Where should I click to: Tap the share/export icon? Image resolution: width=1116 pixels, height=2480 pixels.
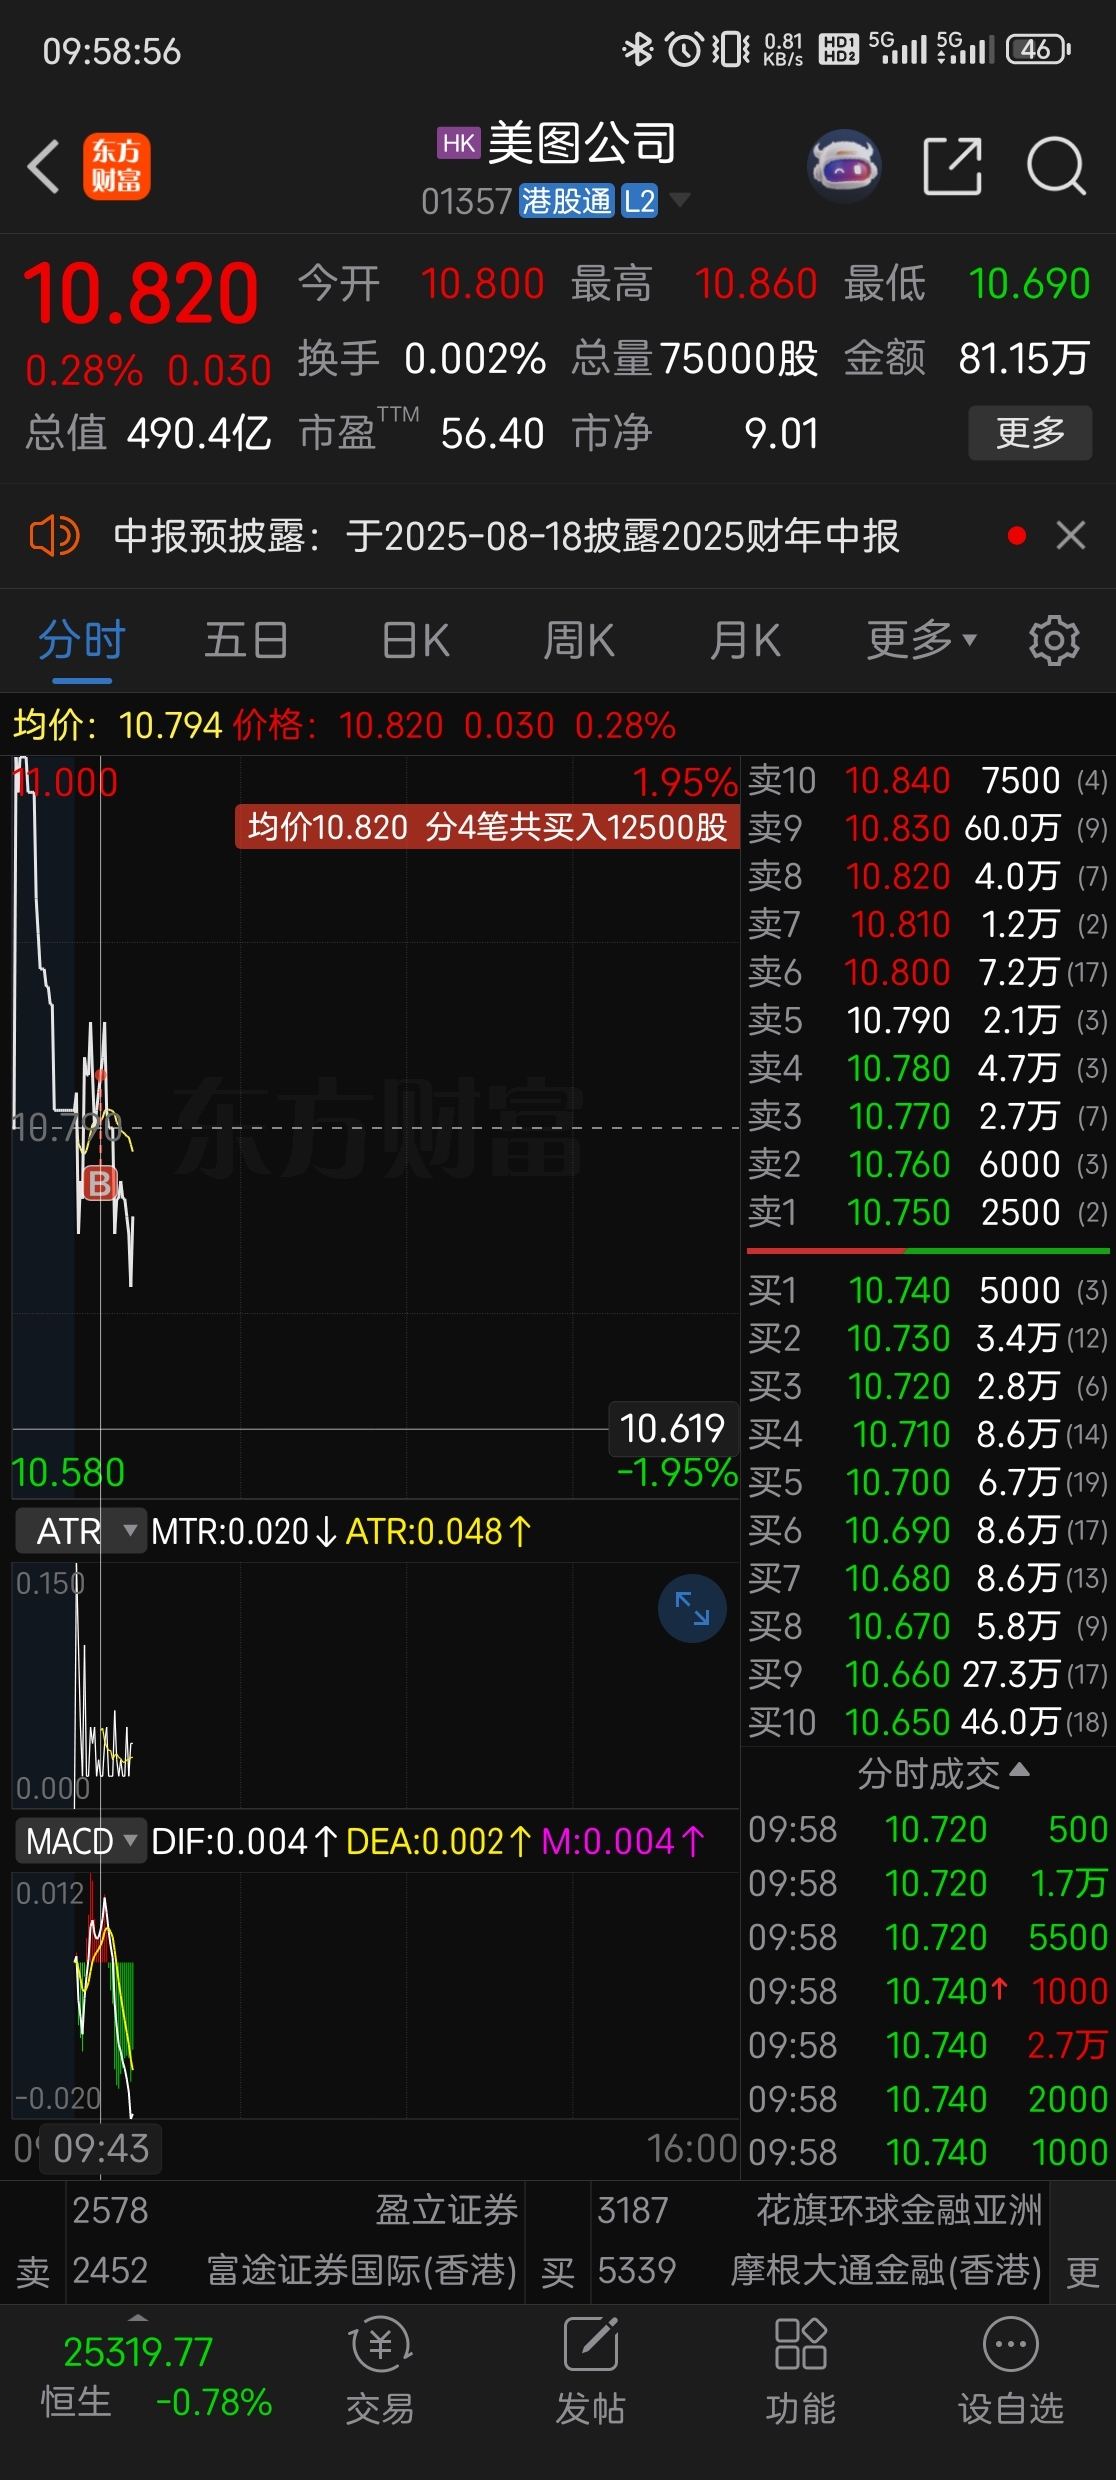(951, 166)
